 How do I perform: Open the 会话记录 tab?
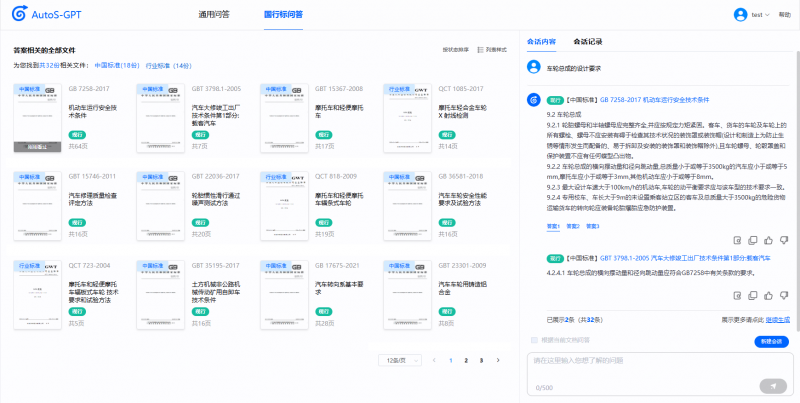pyautogui.click(x=588, y=42)
